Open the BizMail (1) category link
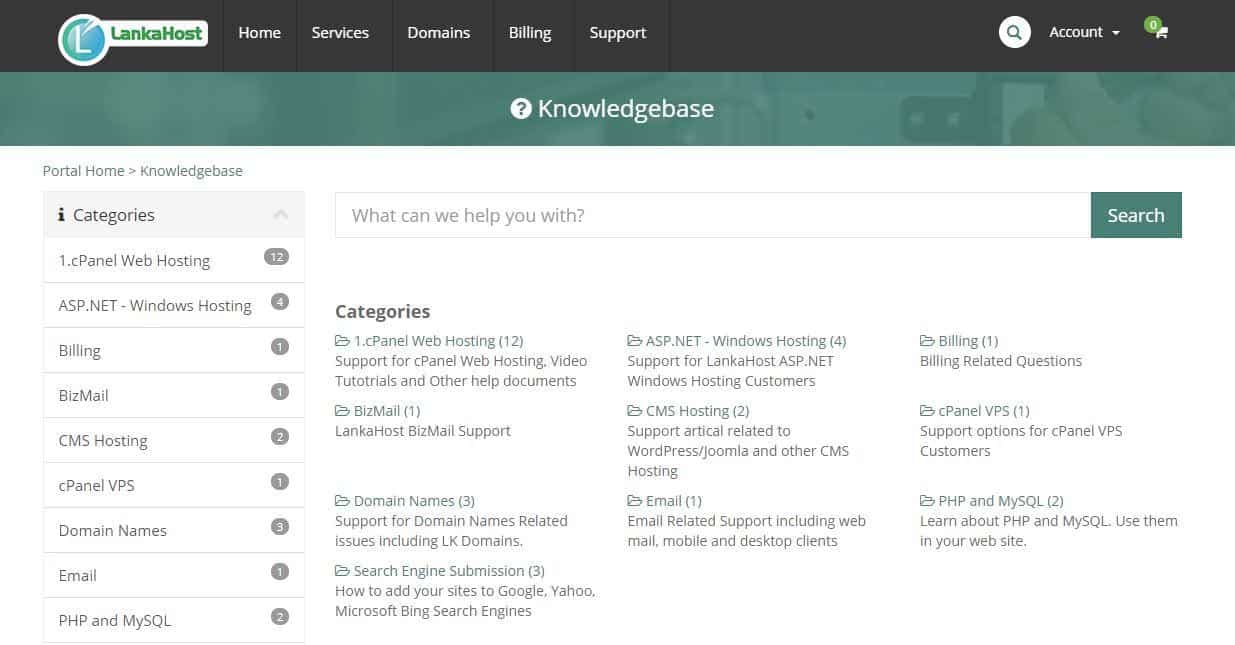 click(387, 411)
